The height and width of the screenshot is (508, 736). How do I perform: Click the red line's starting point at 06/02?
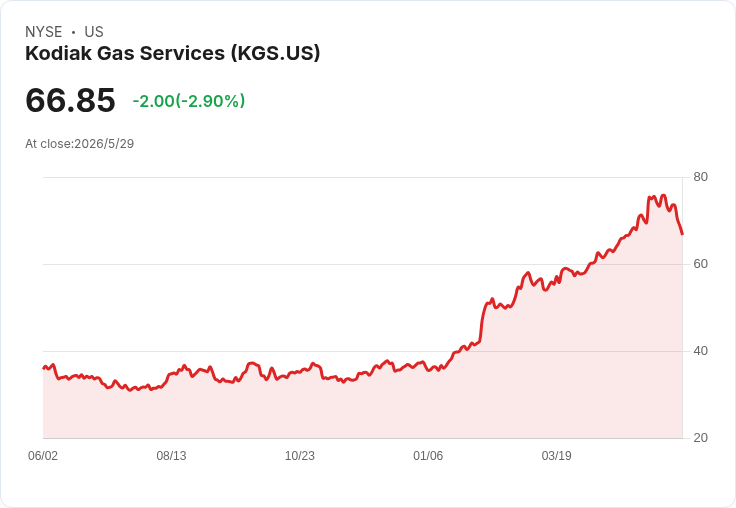pyautogui.click(x=44, y=368)
